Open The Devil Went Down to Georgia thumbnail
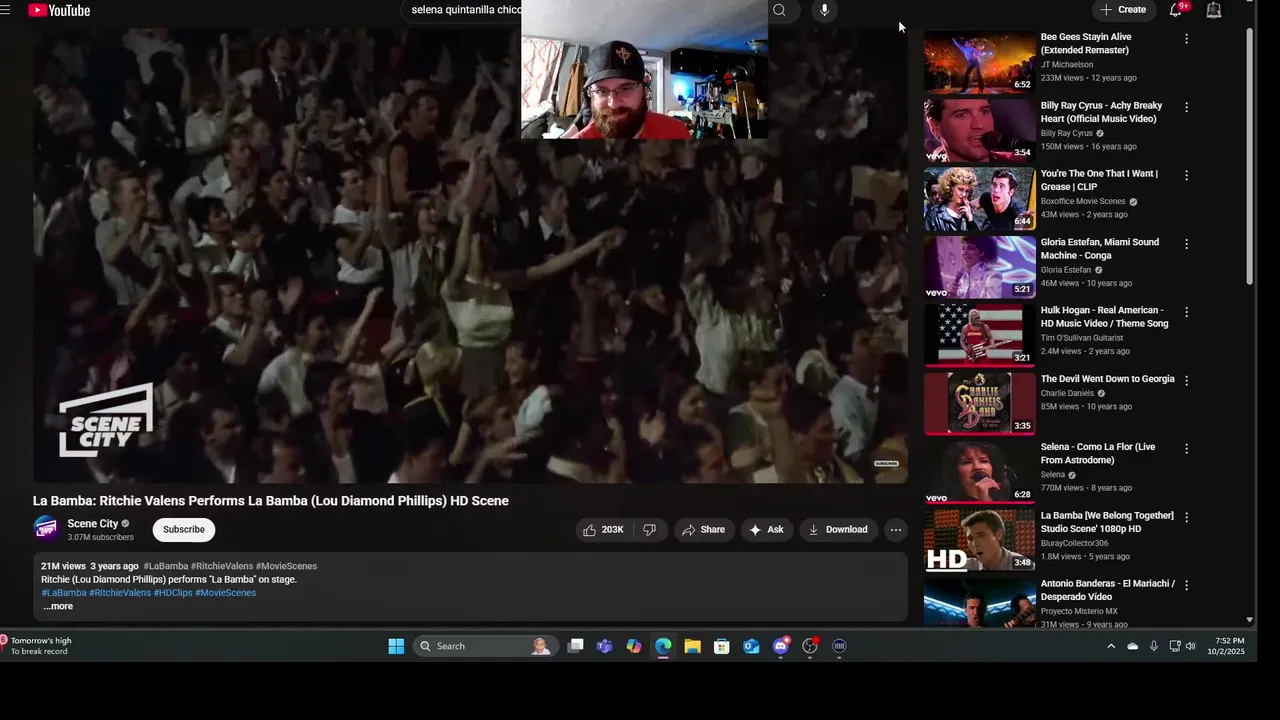The image size is (1280, 720). click(x=979, y=404)
